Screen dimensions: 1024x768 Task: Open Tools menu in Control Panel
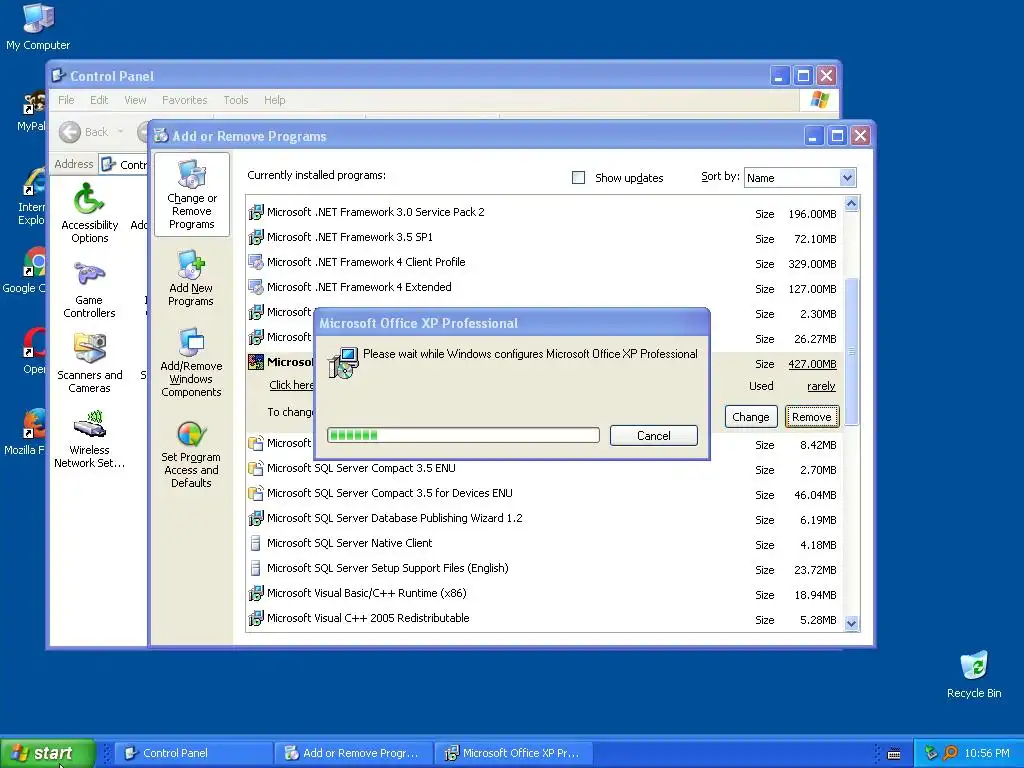(236, 100)
